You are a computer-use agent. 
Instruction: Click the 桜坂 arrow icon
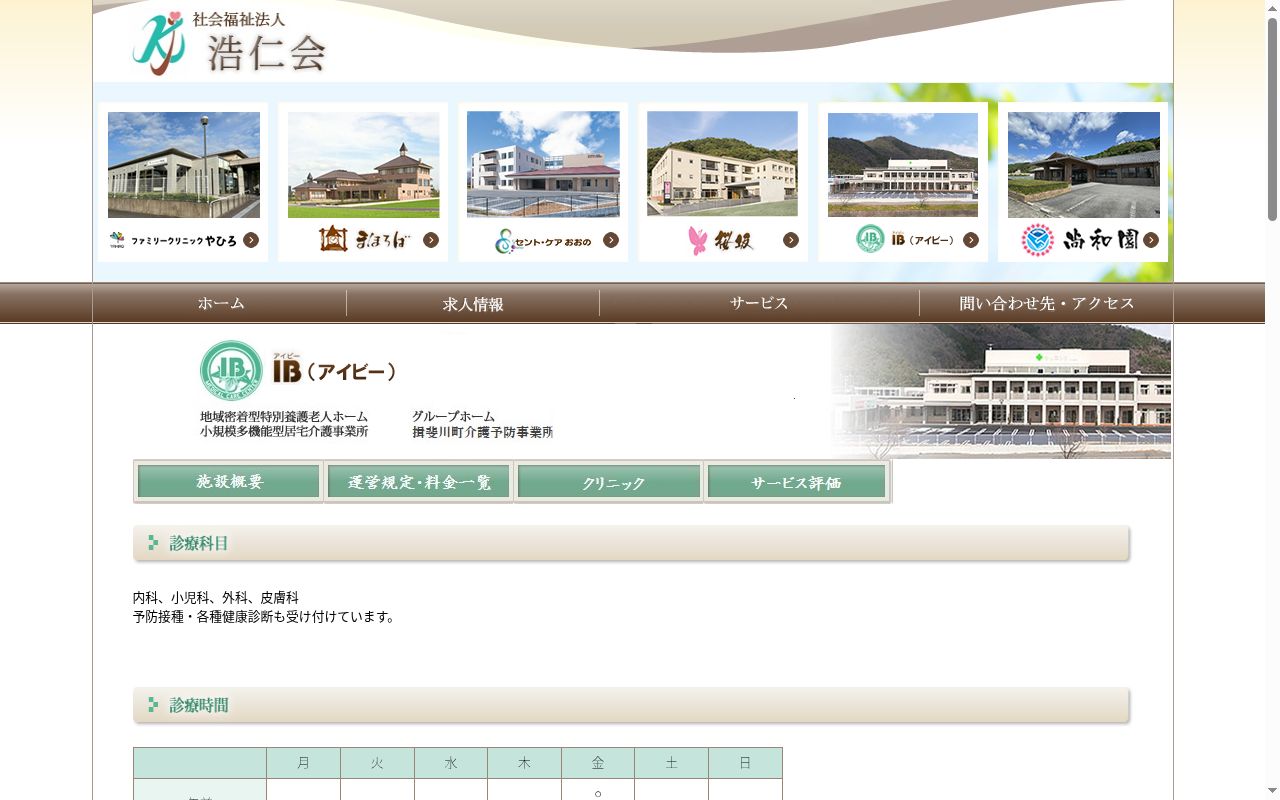point(791,240)
